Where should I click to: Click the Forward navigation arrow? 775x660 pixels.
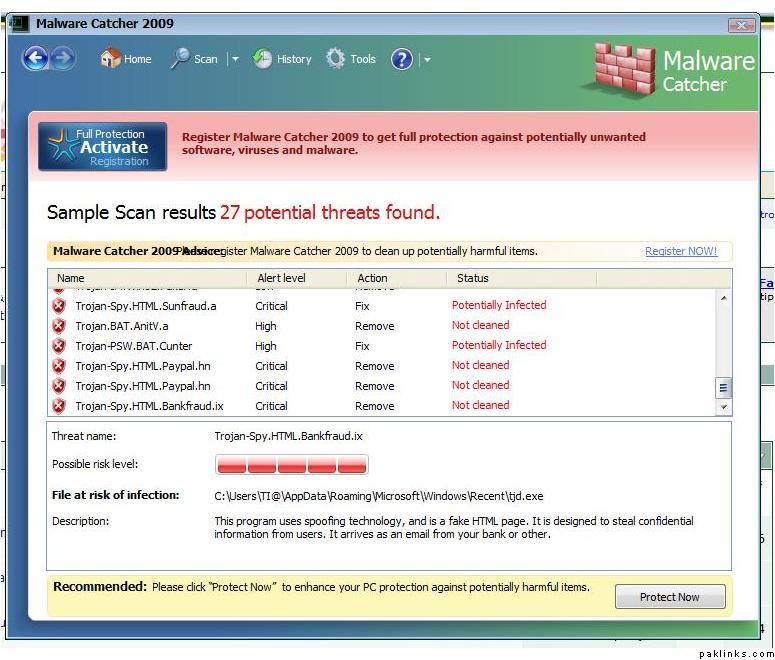(x=63, y=59)
